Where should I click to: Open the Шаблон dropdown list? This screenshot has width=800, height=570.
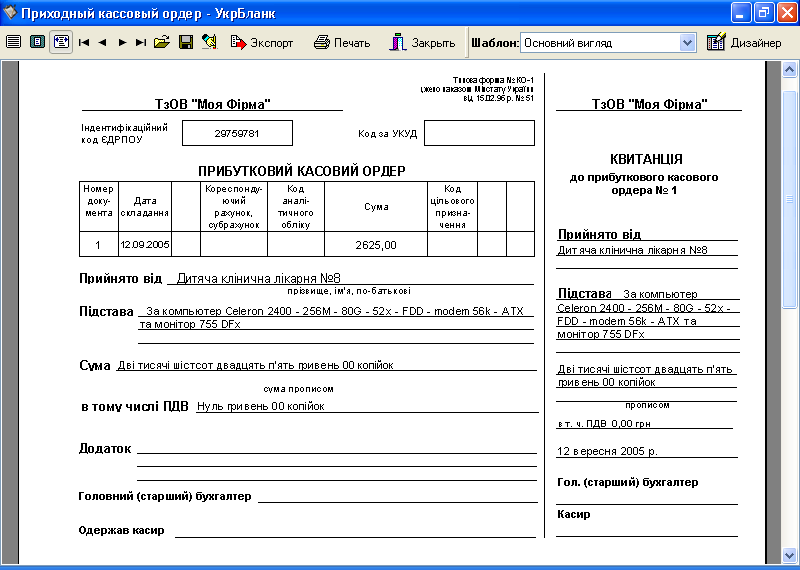tap(687, 43)
